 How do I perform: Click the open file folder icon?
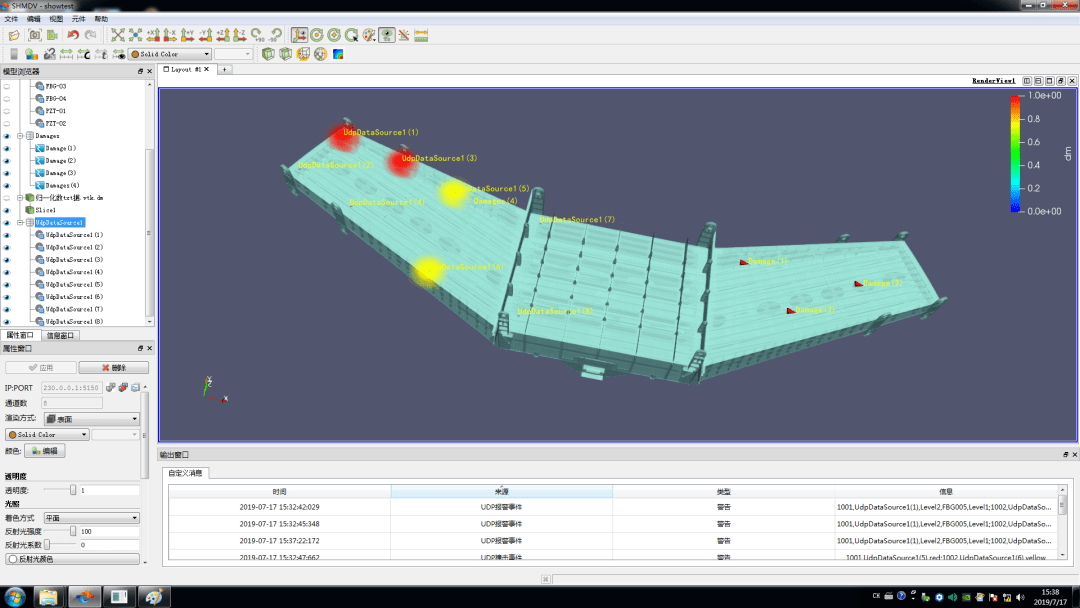point(14,35)
